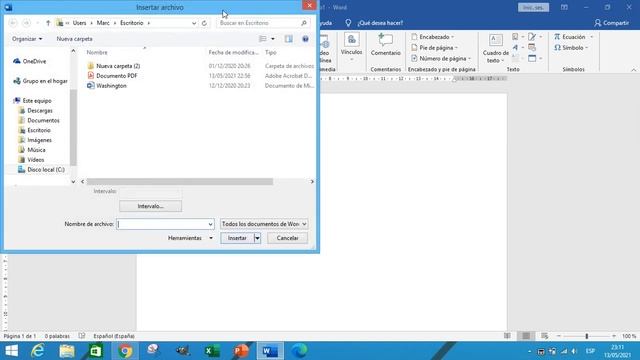The image size is (640, 360).
Task: Click the search magnifier in Buscar field
Action: (304, 23)
